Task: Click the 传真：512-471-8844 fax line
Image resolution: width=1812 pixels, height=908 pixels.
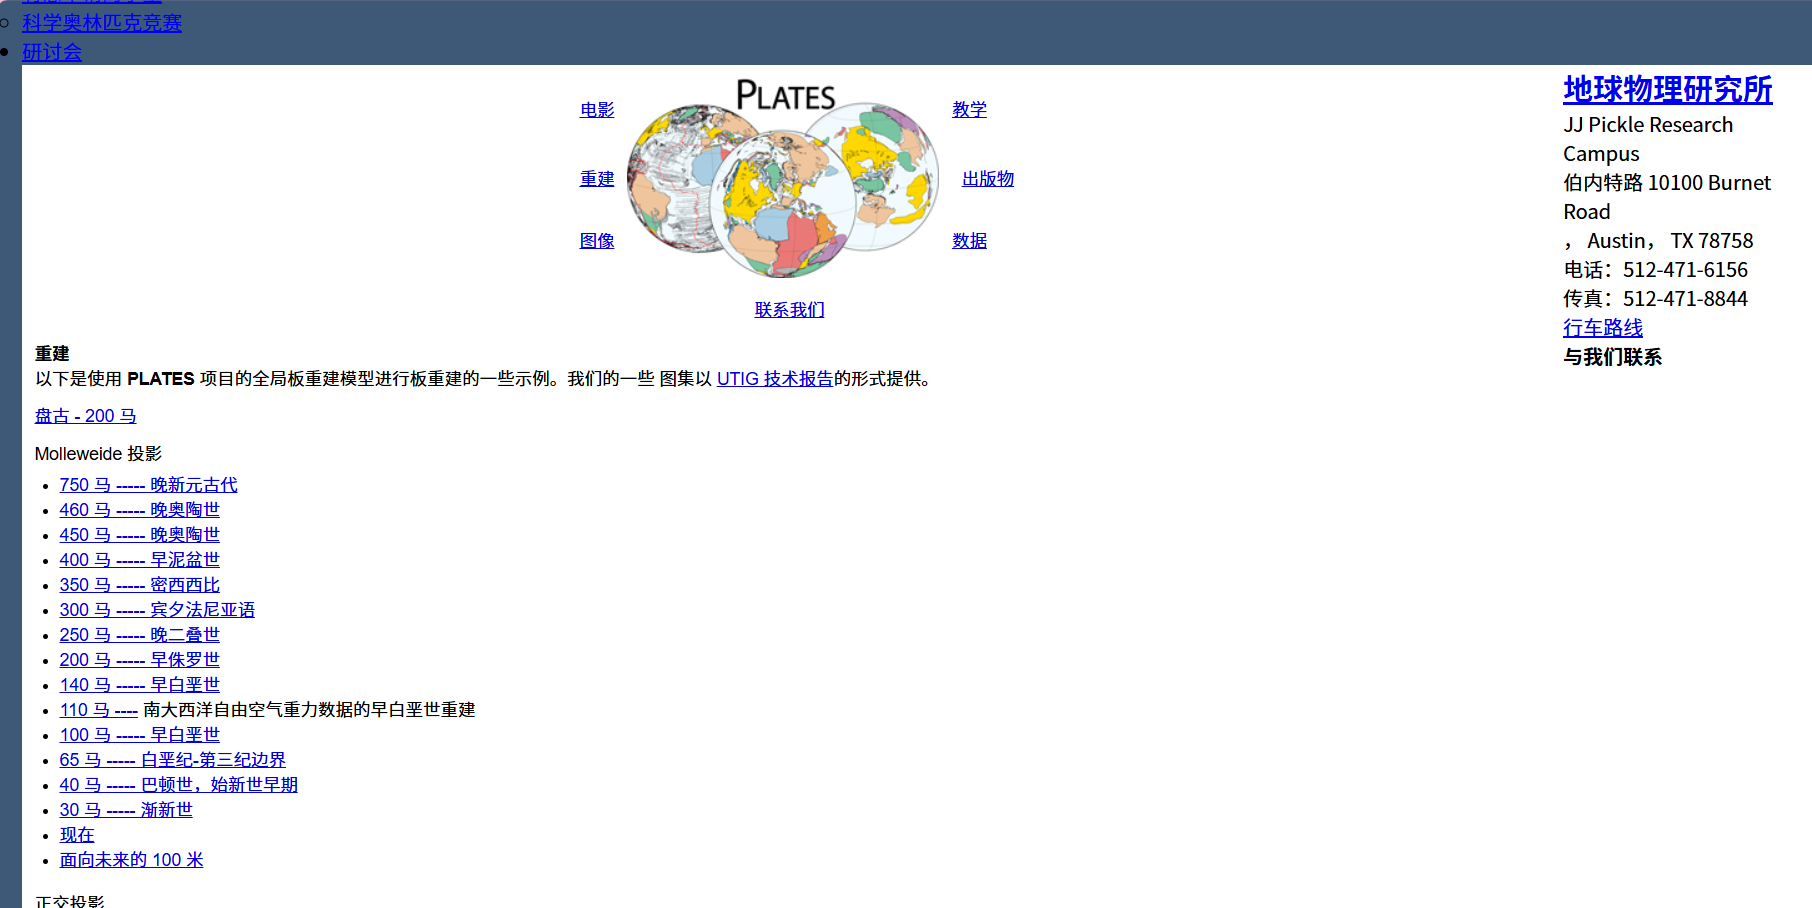Action: pos(1655,299)
